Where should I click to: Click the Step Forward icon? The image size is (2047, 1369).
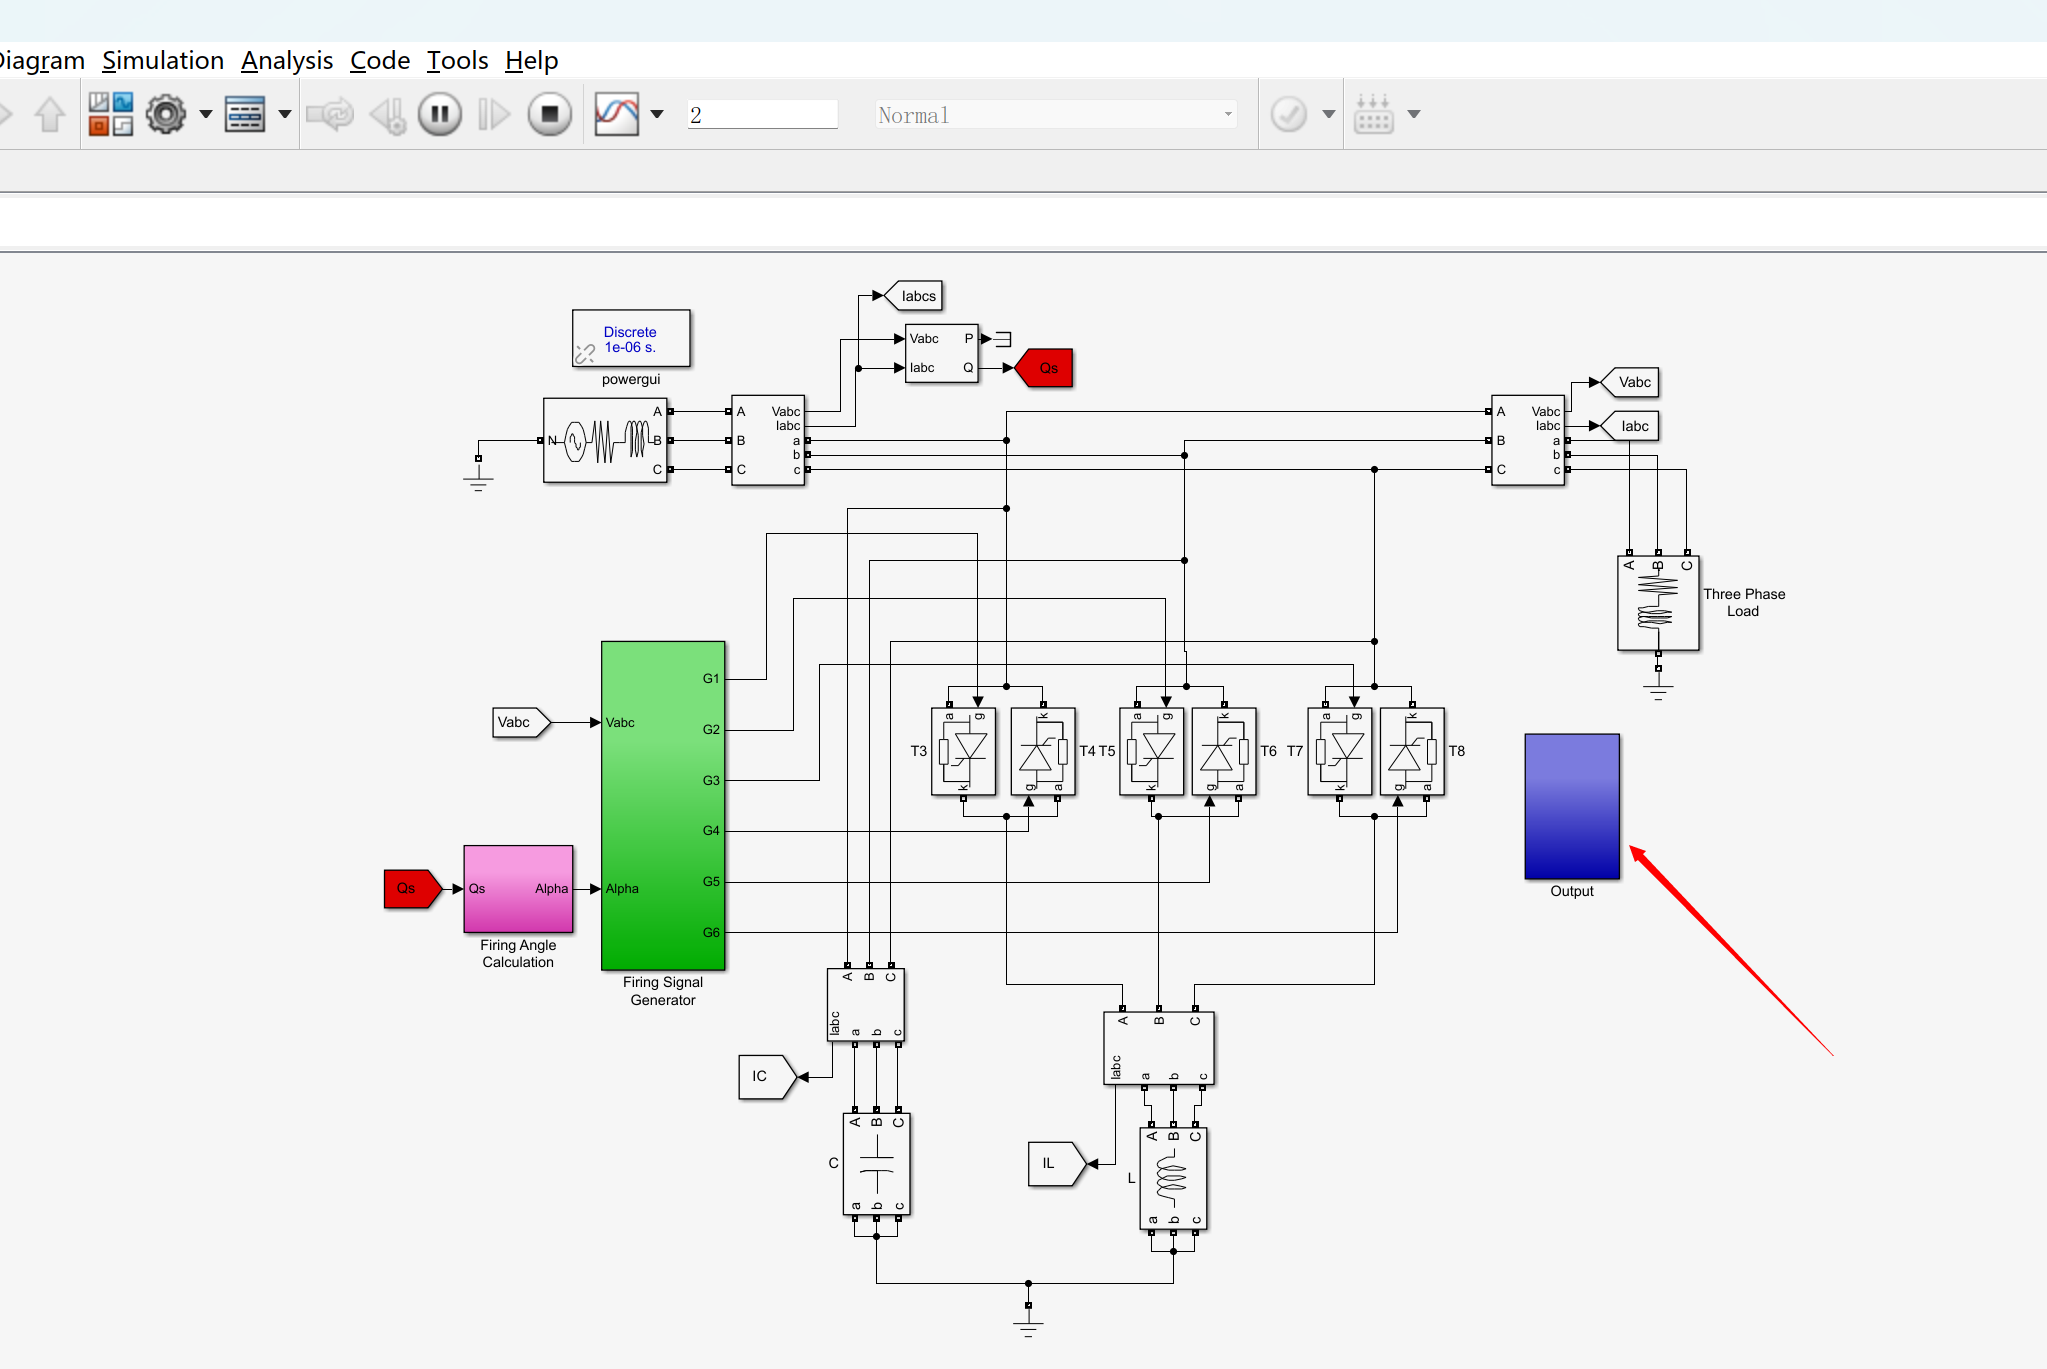point(494,114)
